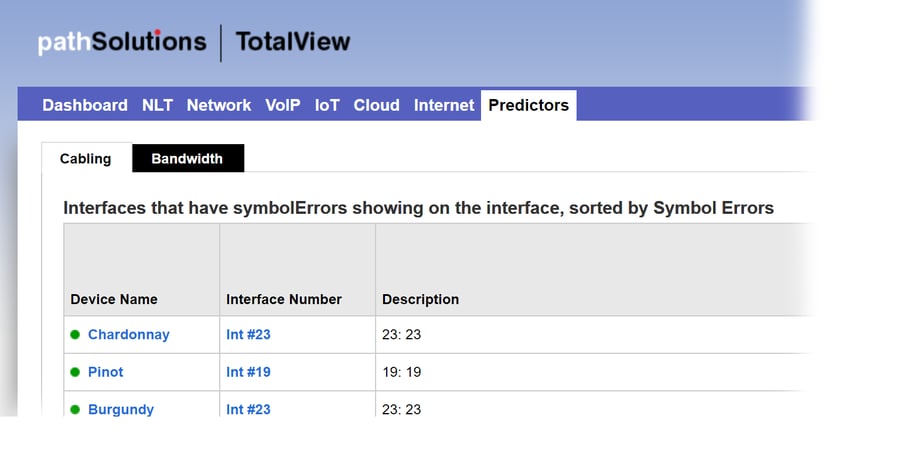Open the Int #19 interface link
The width and height of the screenshot is (900, 450).
[x=248, y=372]
